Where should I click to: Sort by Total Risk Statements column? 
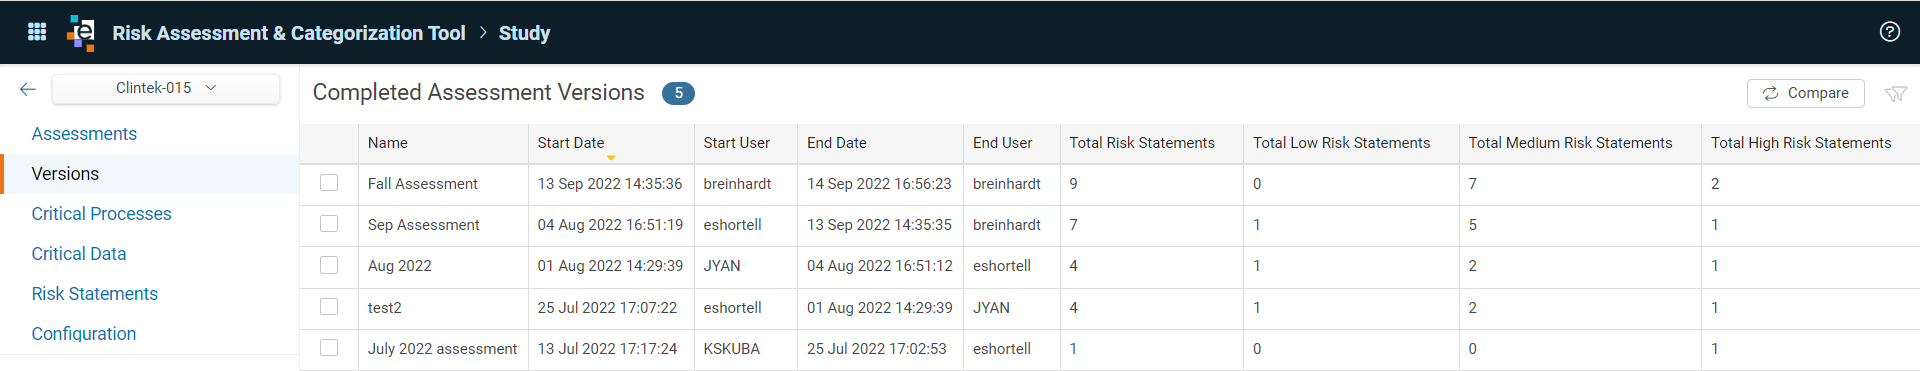click(1142, 143)
